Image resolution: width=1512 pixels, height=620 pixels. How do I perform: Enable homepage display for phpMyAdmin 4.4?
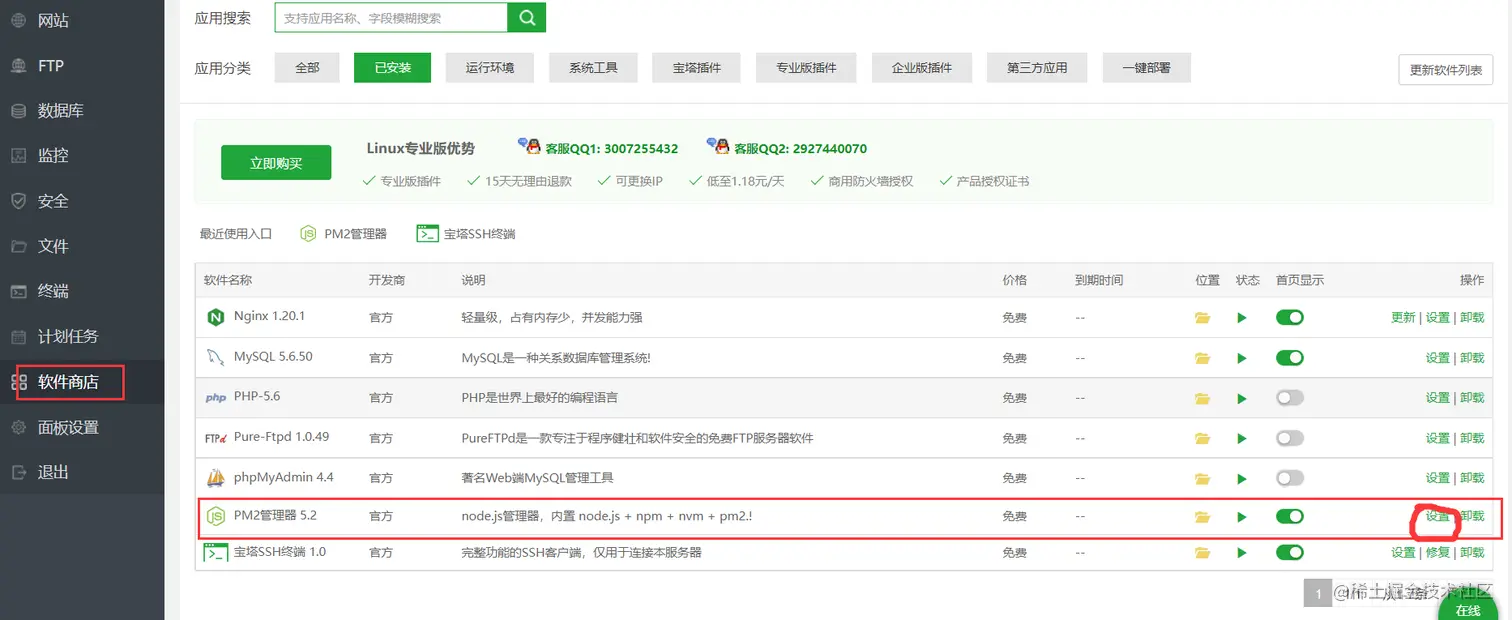[x=1290, y=477]
